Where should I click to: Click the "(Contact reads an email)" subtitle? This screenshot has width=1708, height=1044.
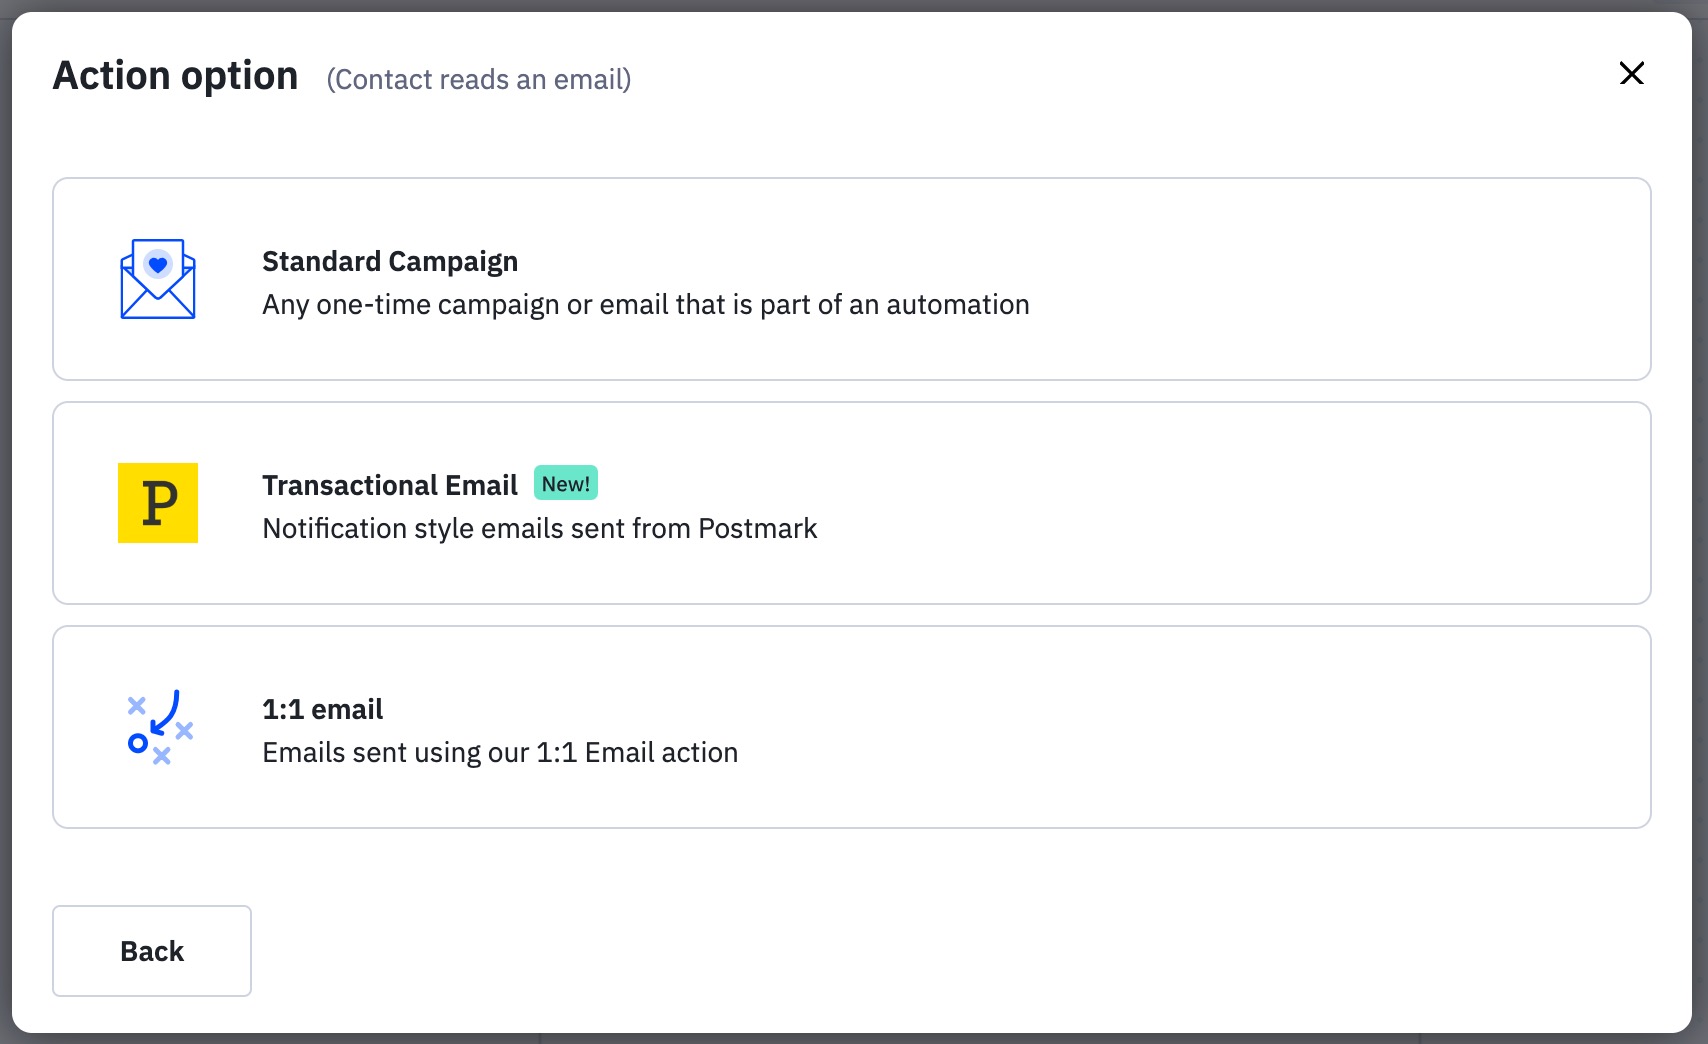(x=478, y=80)
